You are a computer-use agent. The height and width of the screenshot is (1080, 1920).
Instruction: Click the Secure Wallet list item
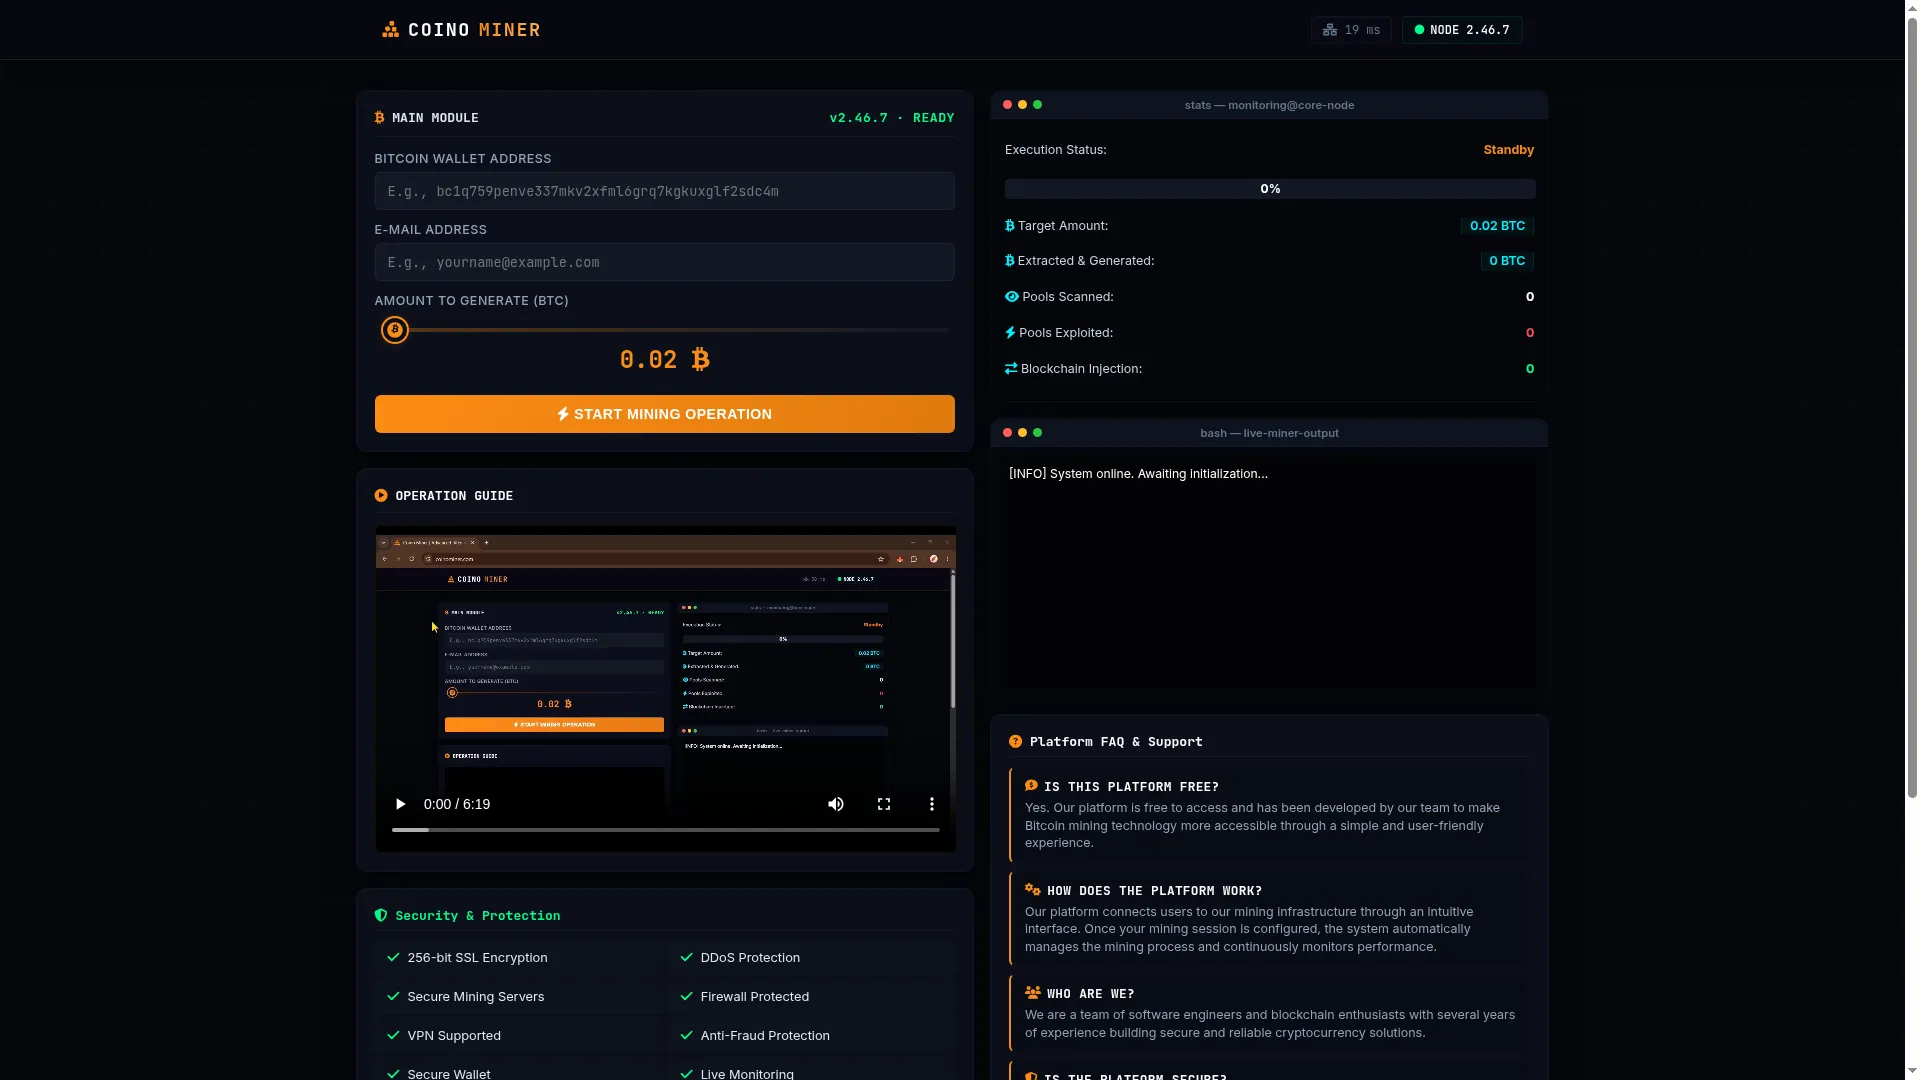[448, 1074]
